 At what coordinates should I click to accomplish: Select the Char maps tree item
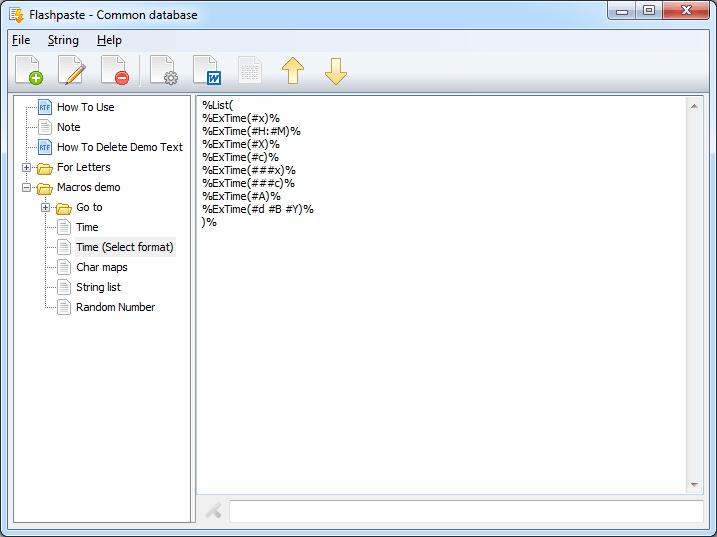[x=102, y=267]
